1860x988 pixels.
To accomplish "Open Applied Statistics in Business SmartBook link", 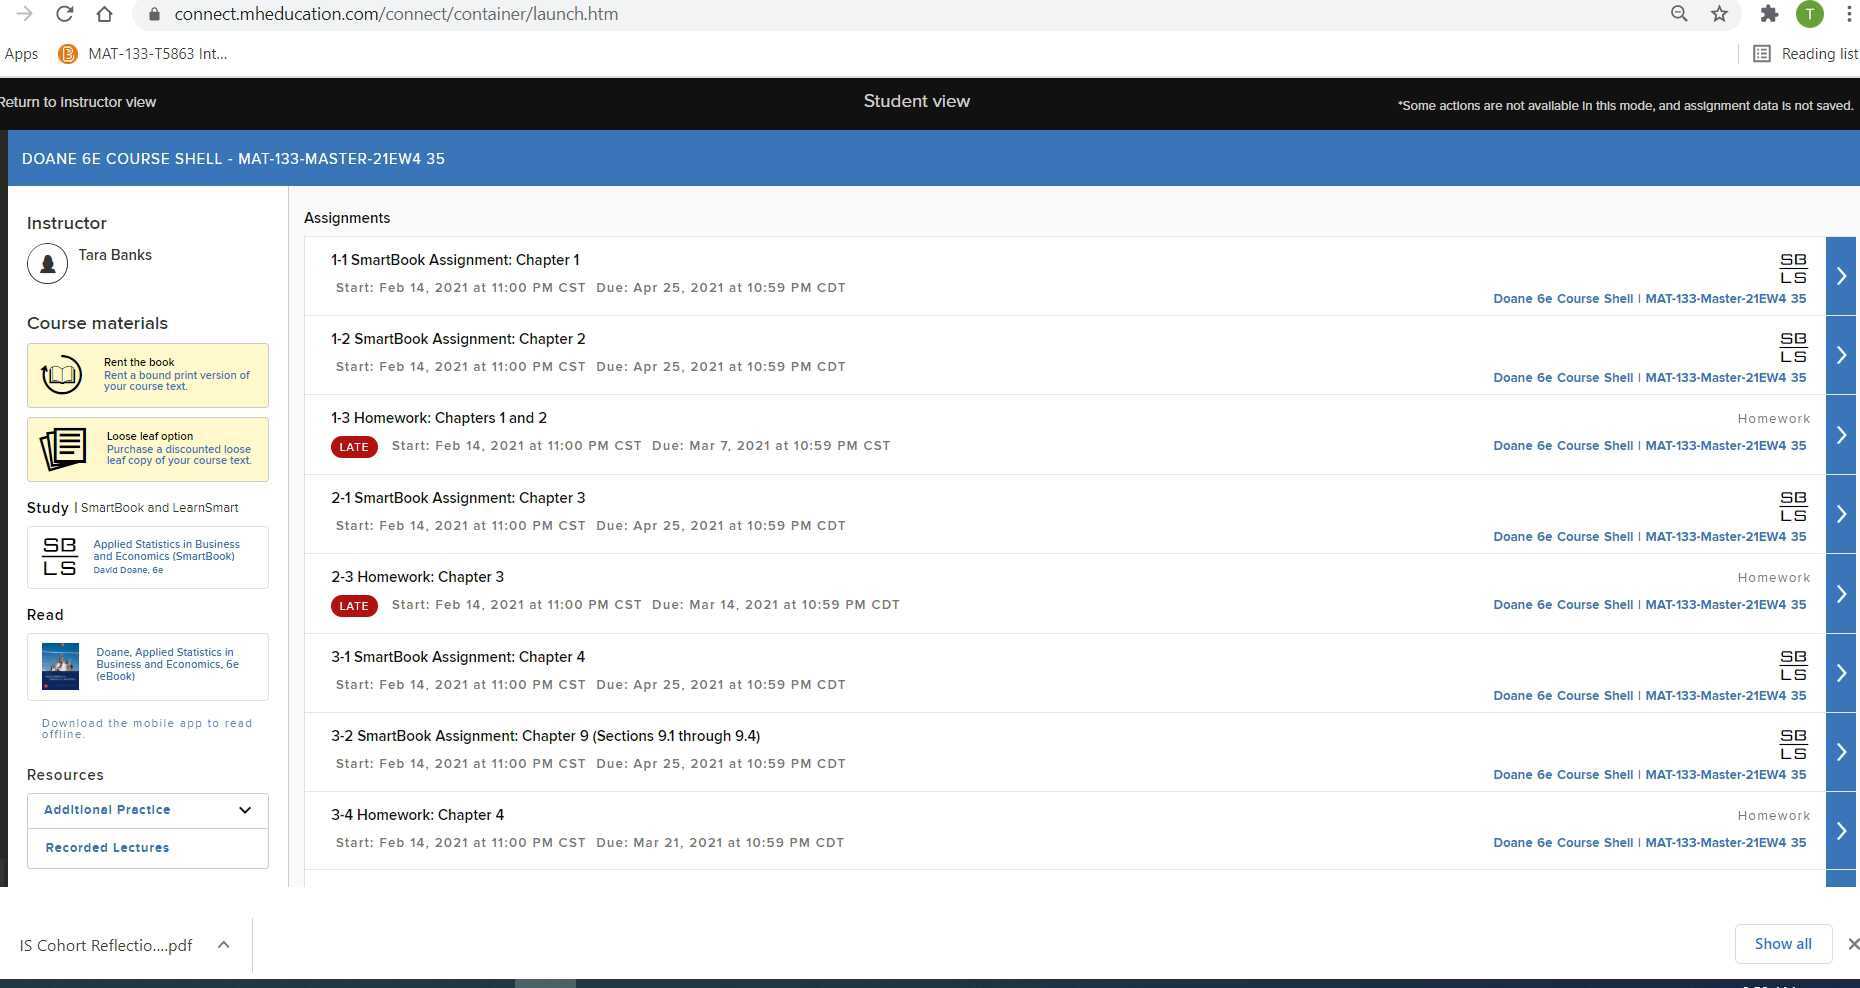I will (166, 550).
